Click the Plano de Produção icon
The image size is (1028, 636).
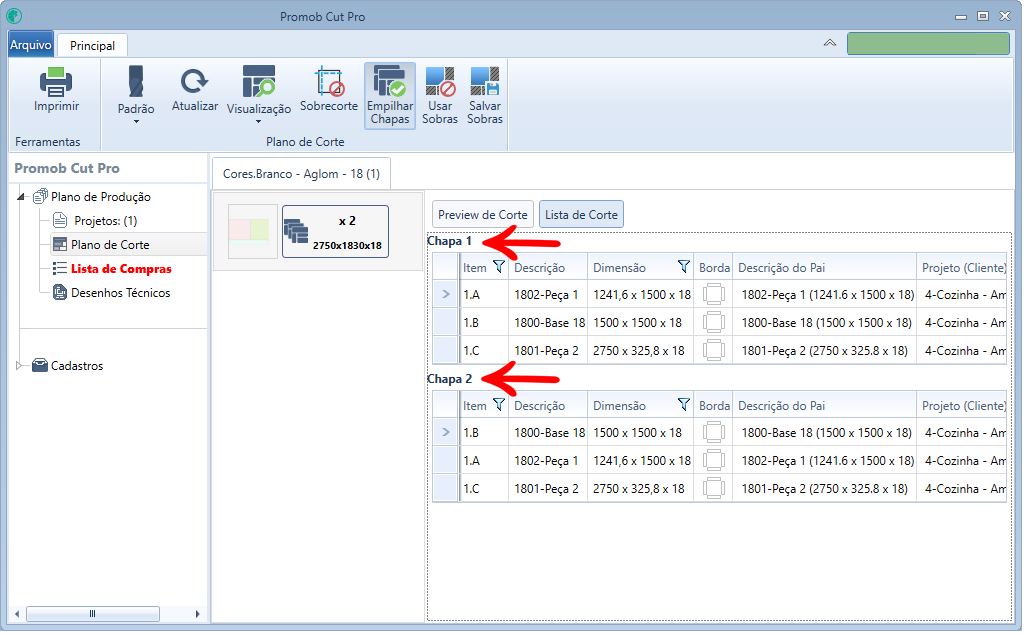tap(41, 196)
